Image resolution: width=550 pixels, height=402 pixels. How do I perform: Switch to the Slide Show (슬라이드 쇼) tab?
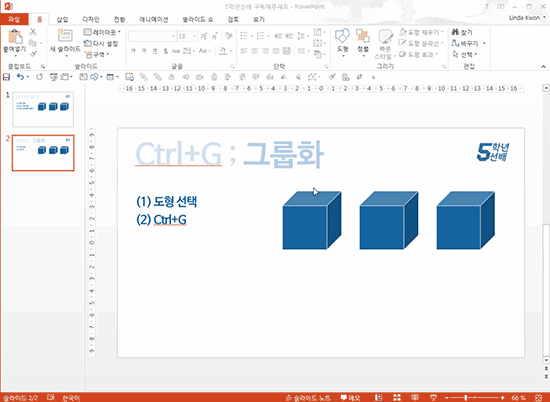(197, 19)
